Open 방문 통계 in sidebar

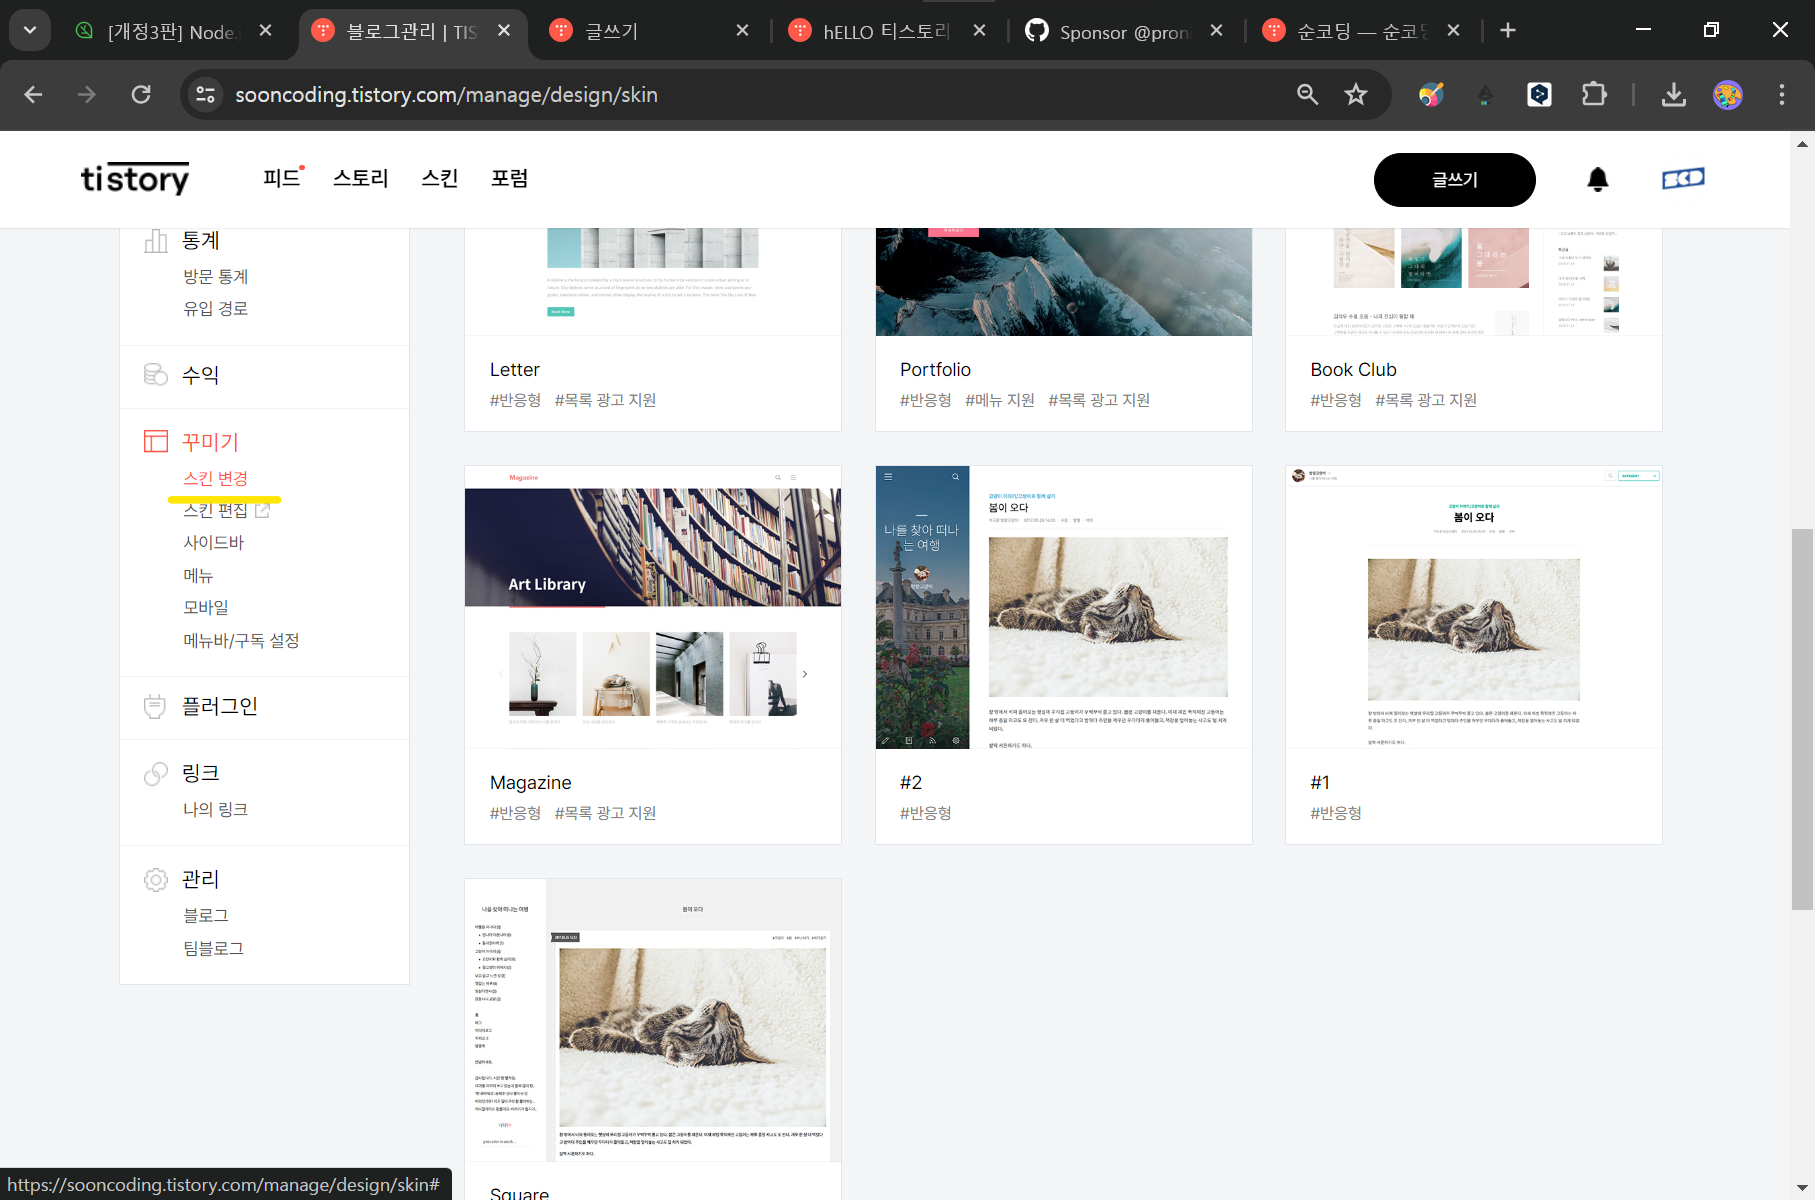tap(215, 276)
